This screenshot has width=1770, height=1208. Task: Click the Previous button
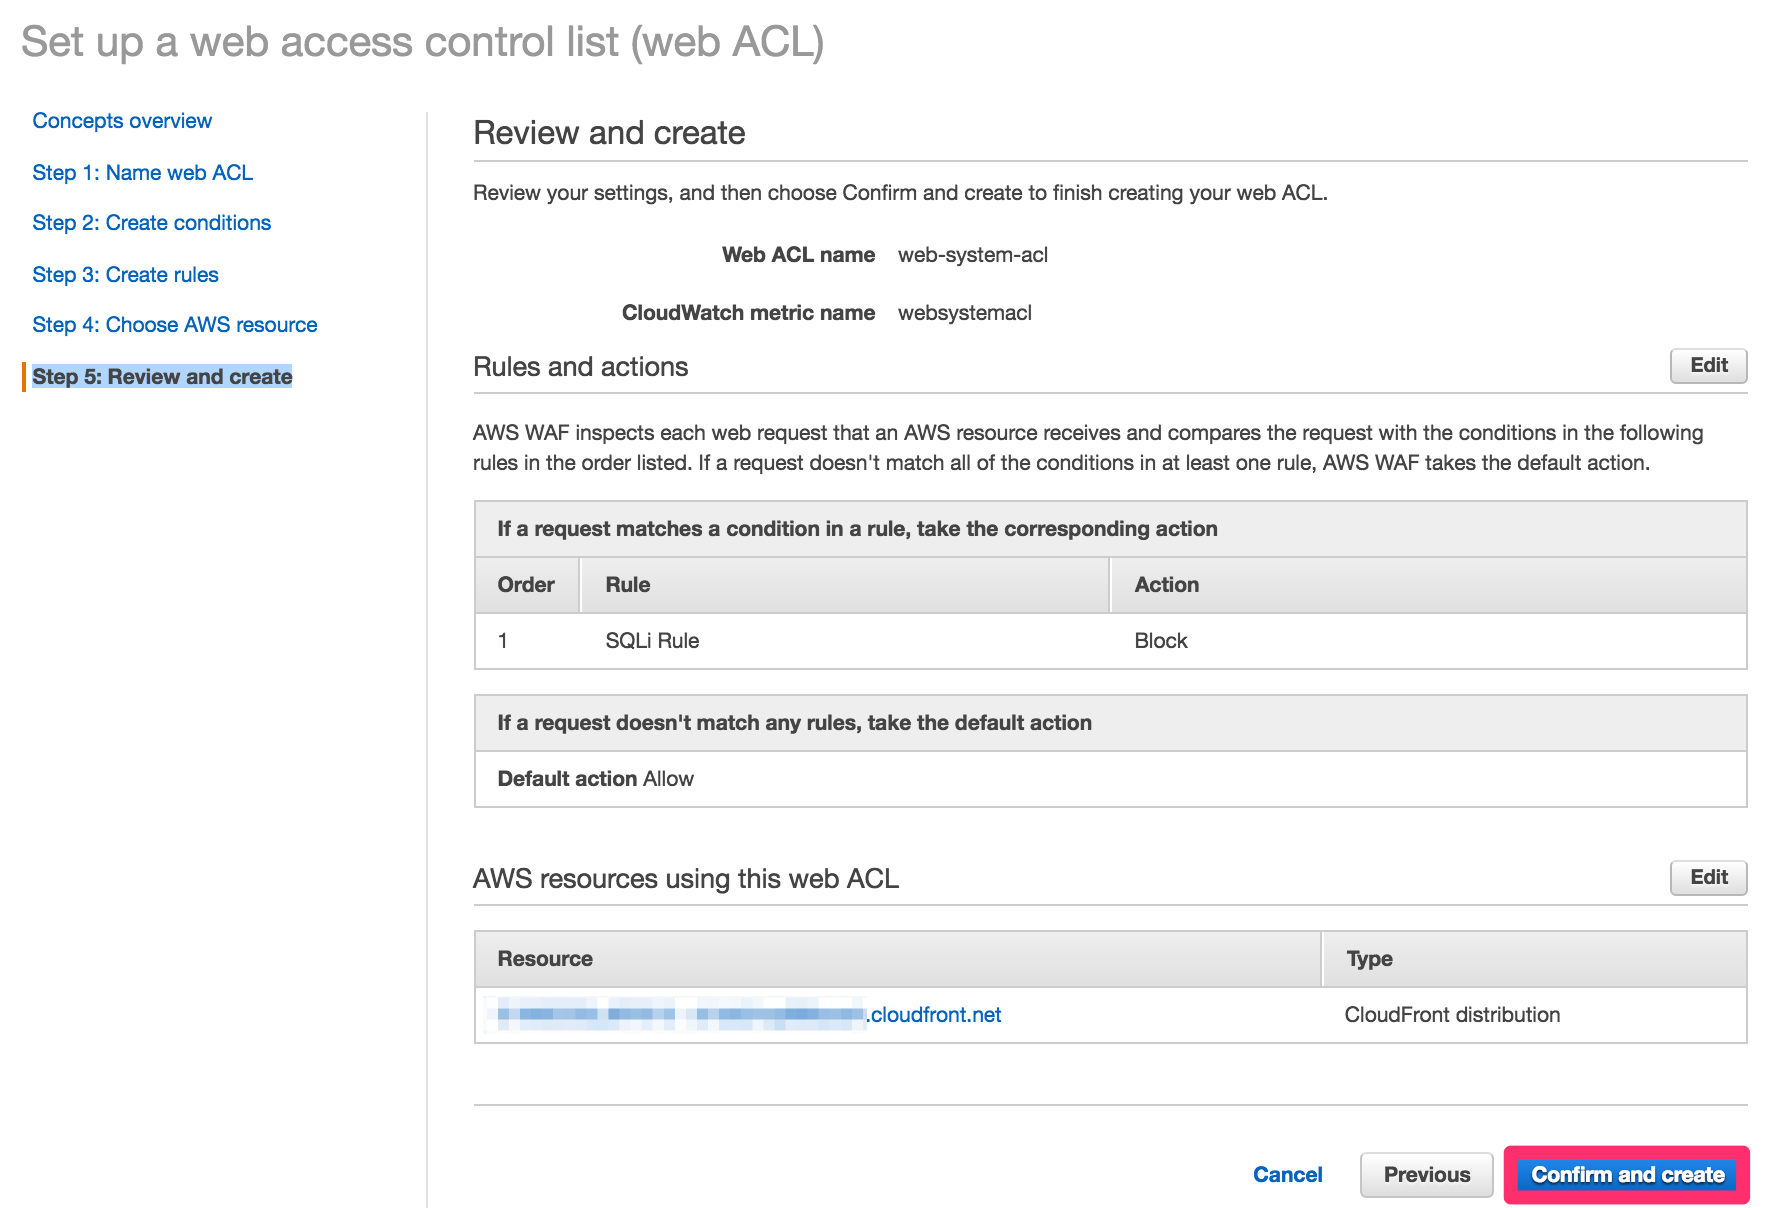pyautogui.click(x=1425, y=1174)
